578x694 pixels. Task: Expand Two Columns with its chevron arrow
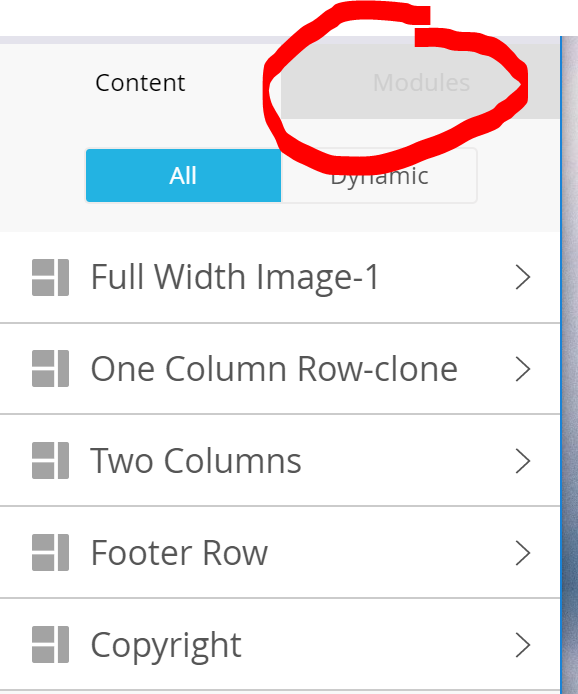pos(523,461)
